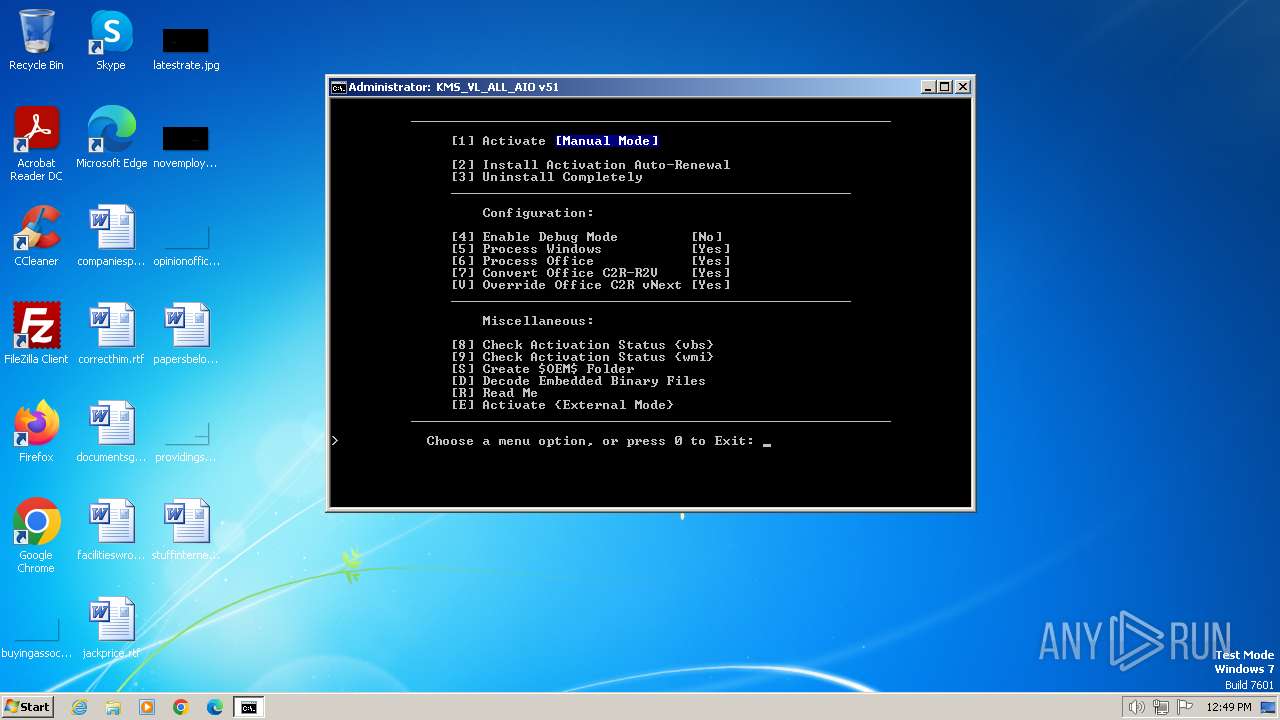The image size is (1280, 720).
Task: Open Chrome from the taskbar
Action: point(181,707)
